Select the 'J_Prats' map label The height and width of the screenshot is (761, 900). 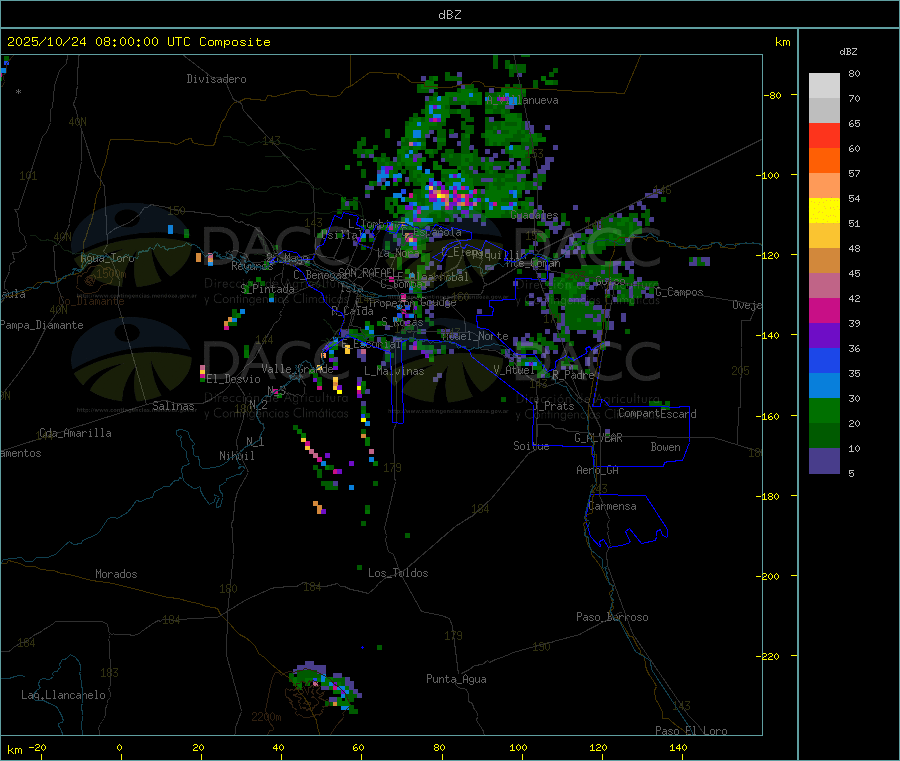(553, 406)
